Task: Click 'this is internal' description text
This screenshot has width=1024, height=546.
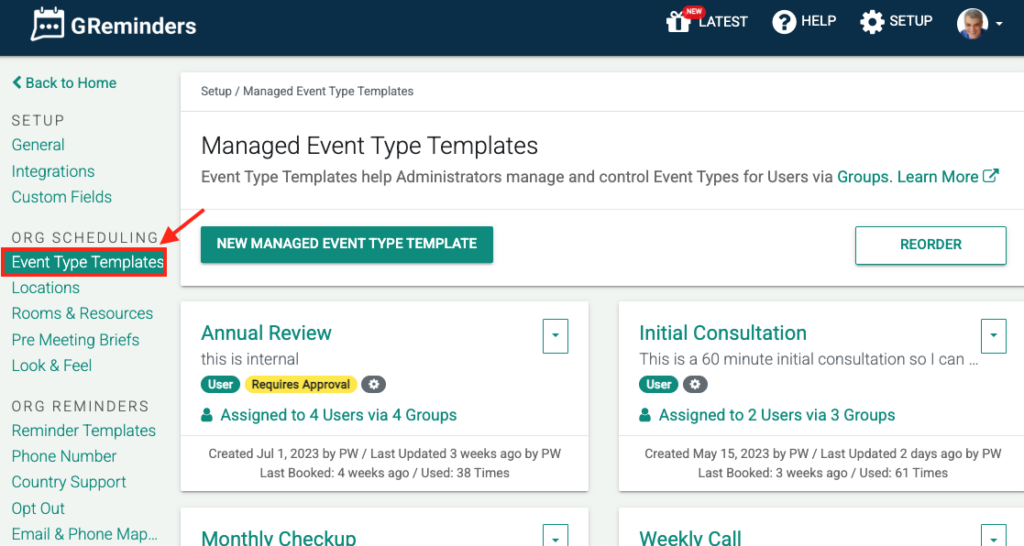Action: (x=249, y=359)
